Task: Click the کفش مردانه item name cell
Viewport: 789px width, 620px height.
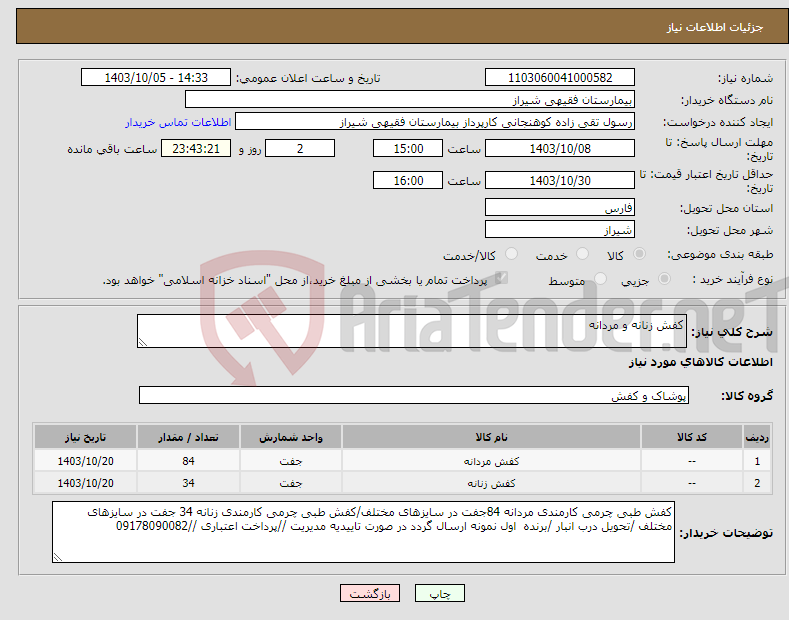Action: (x=491, y=461)
